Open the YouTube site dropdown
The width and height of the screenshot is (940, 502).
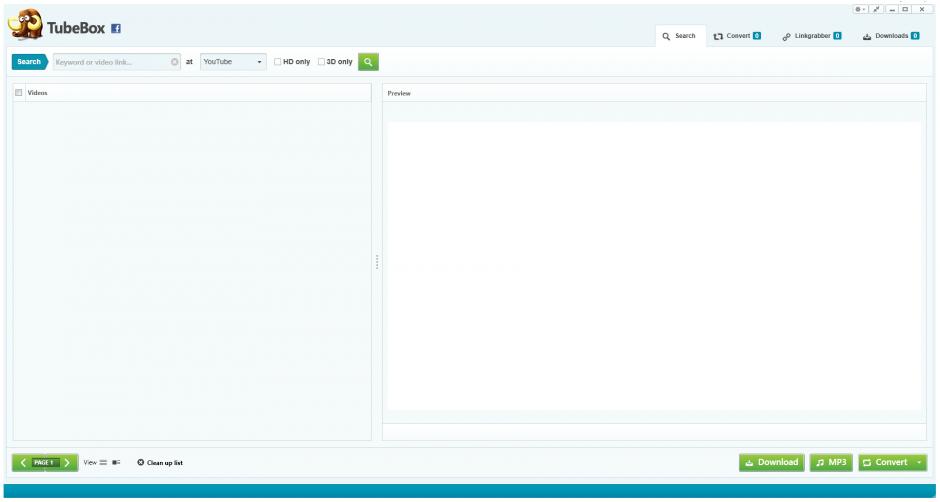(233, 62)
